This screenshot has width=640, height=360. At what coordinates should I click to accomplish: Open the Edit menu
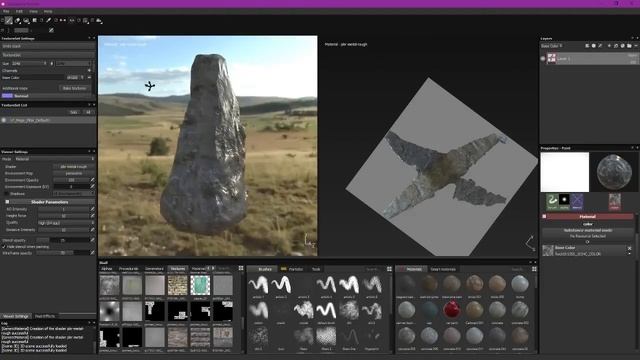[19, 11]
